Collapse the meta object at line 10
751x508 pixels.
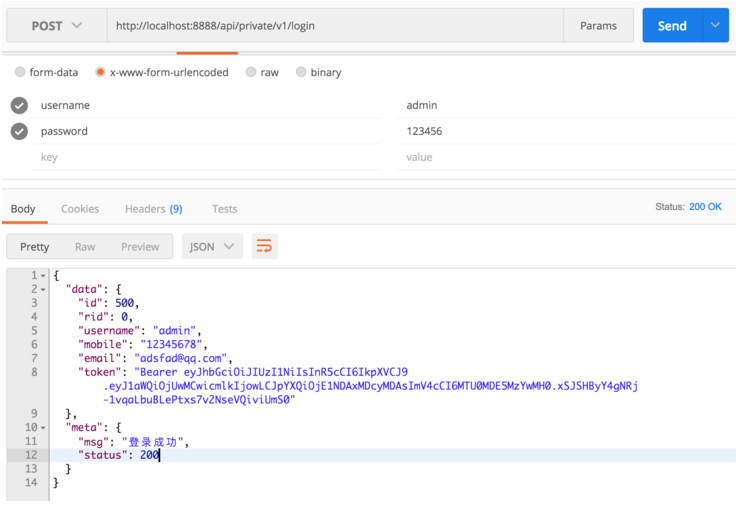coord(43,428)
